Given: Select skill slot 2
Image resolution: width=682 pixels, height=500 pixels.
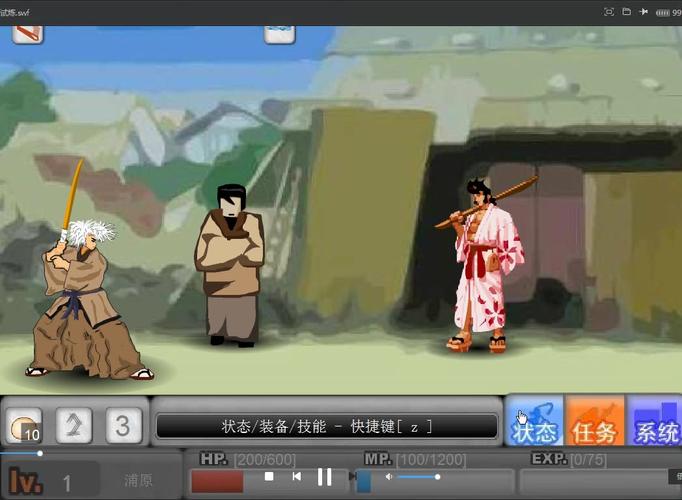Looking at the screenshot, I should pos(73,426).
